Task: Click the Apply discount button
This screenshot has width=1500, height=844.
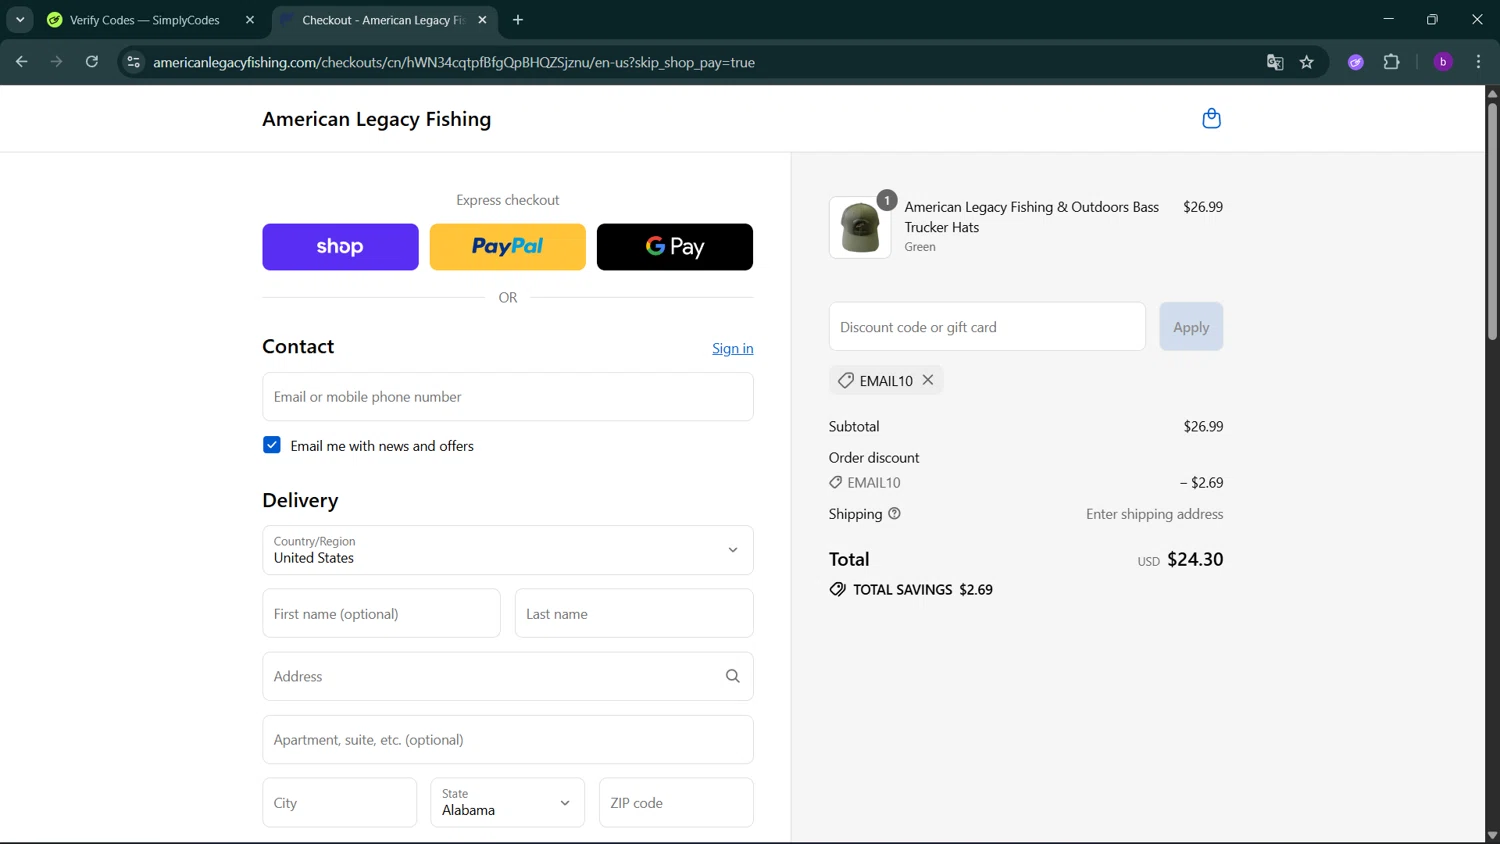Action: click(1191, 327)
